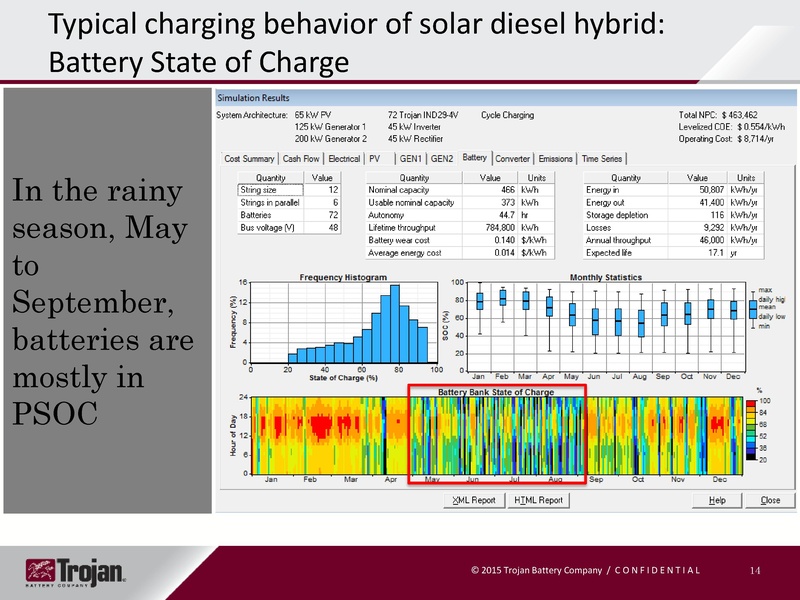Click the Simulation Results title bar
Viewport: 800px width, 600px height.
tap(506, 97)
